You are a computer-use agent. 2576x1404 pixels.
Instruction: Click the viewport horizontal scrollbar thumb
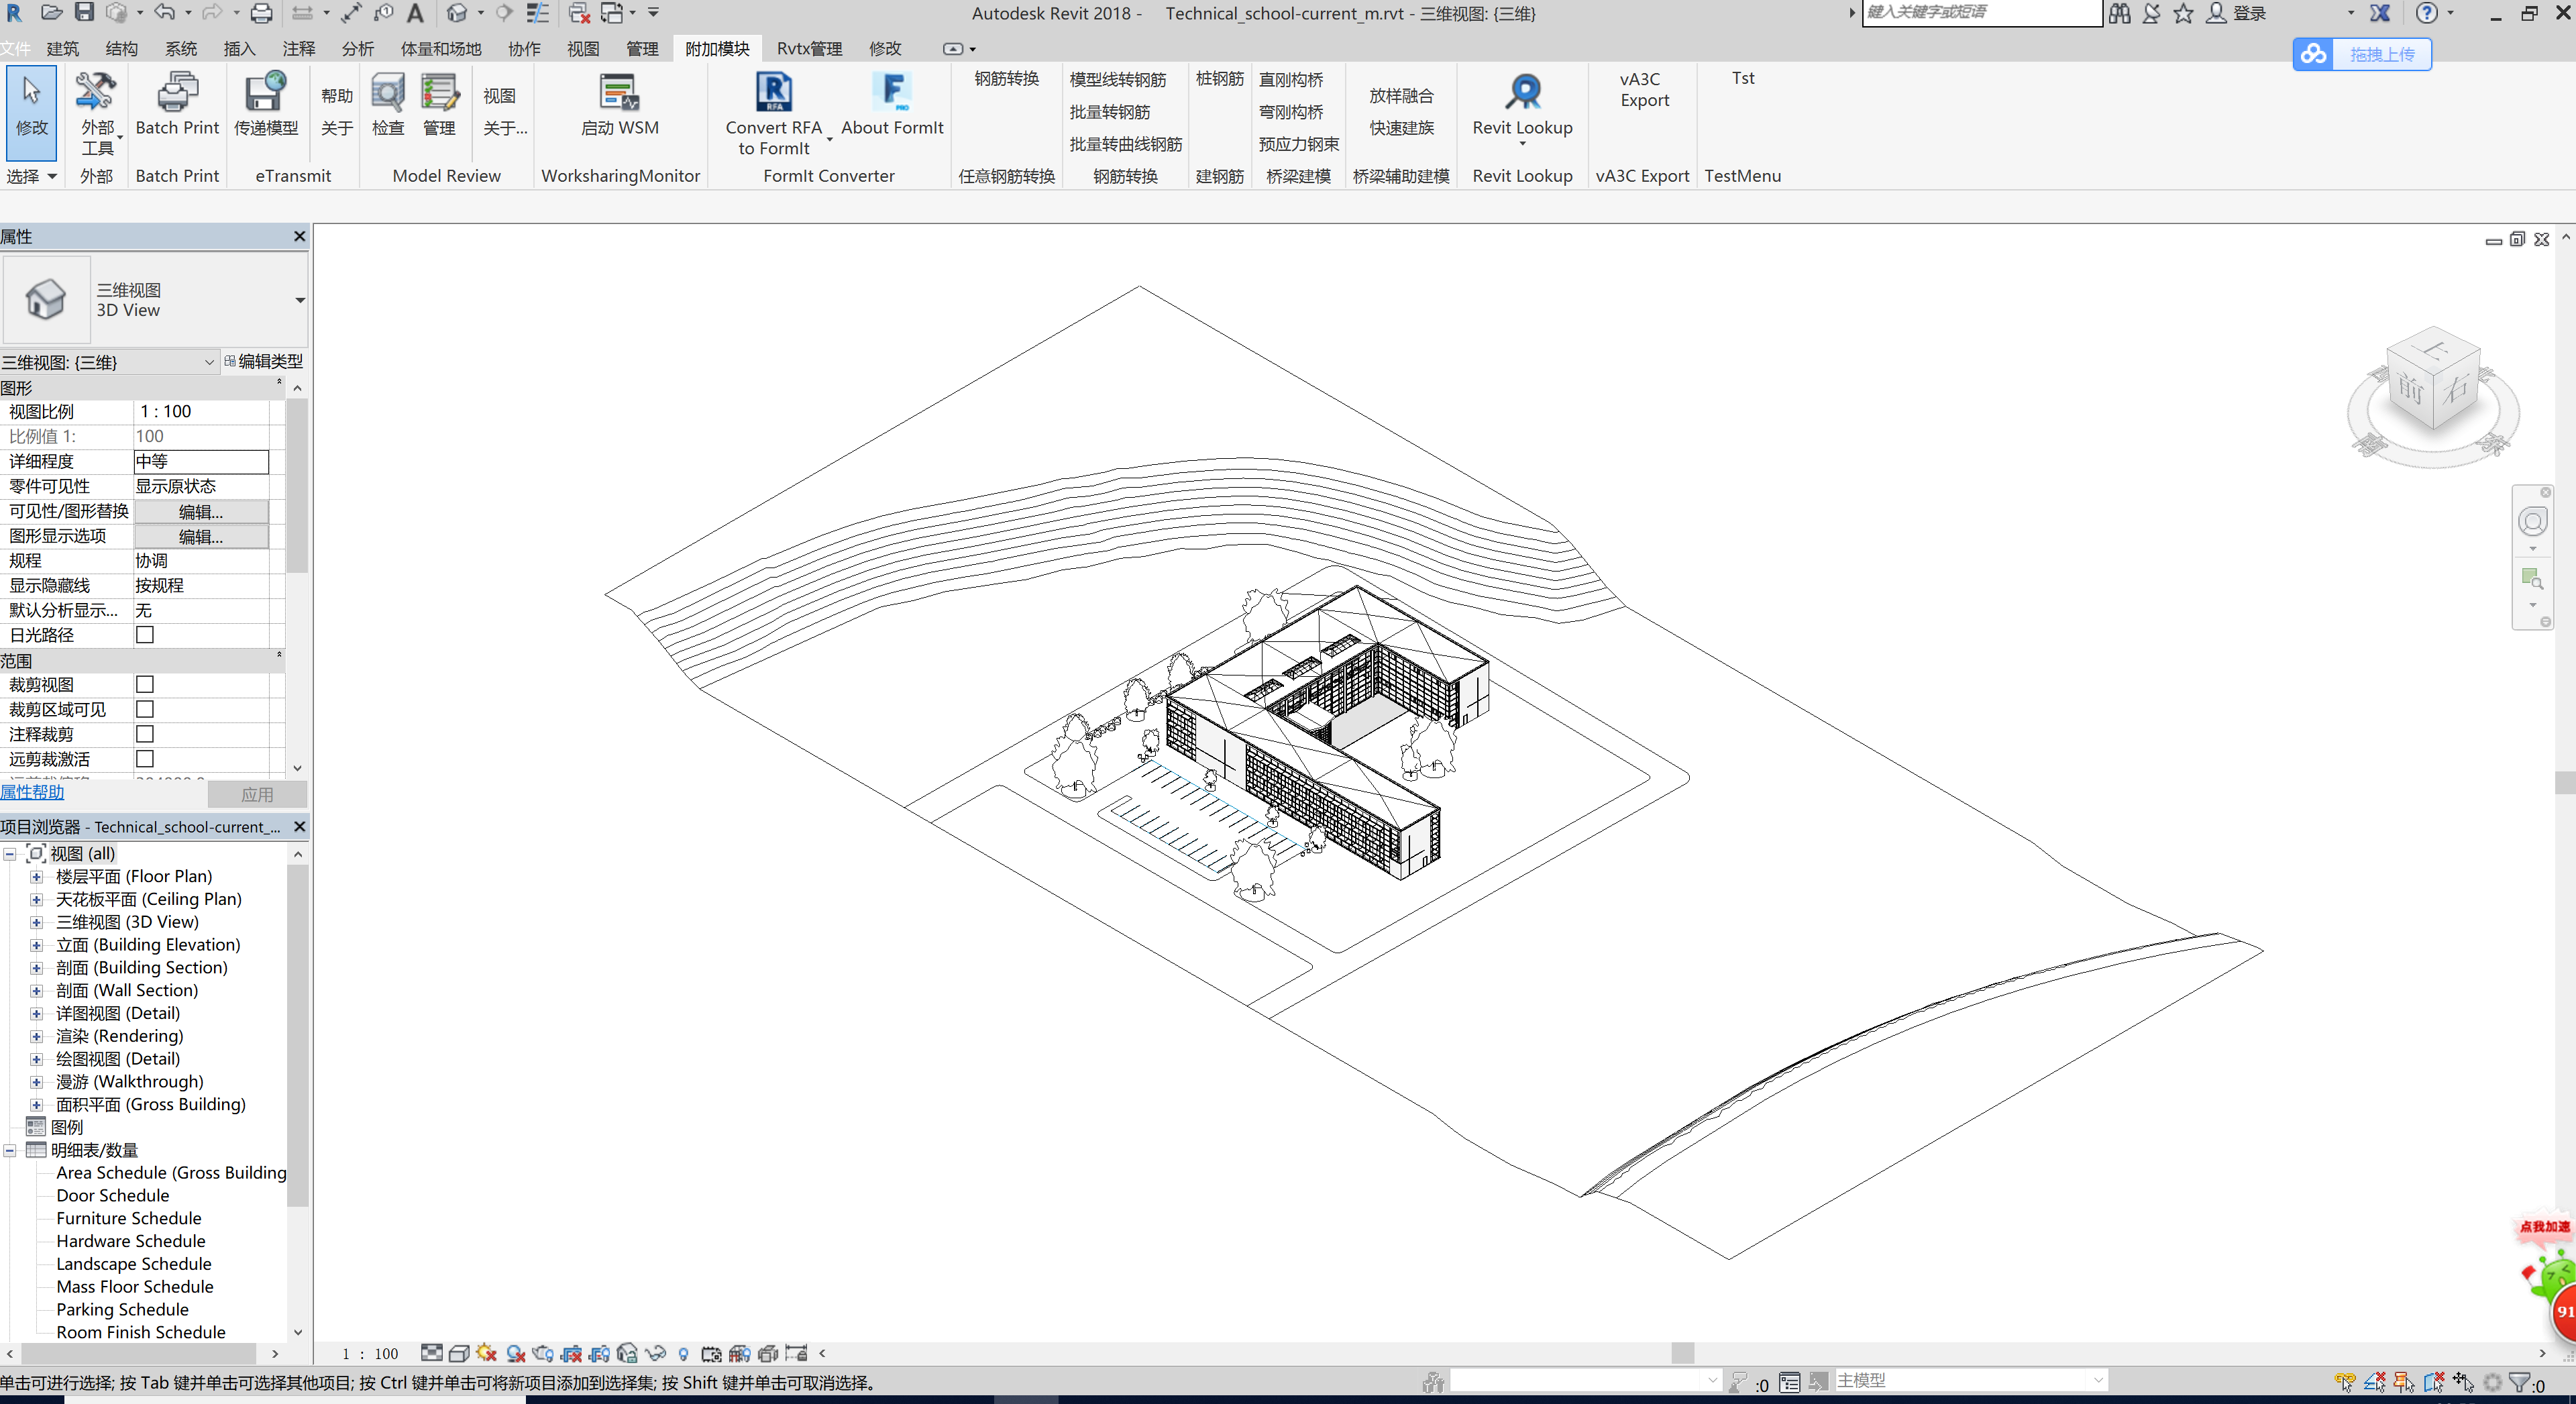pyautogui.click(x=1682, y=1353)
